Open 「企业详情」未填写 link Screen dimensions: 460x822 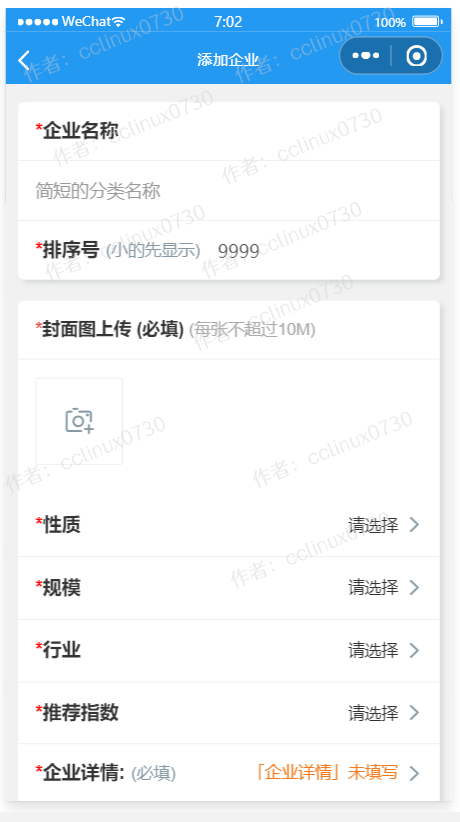click(x=327, y=773)
